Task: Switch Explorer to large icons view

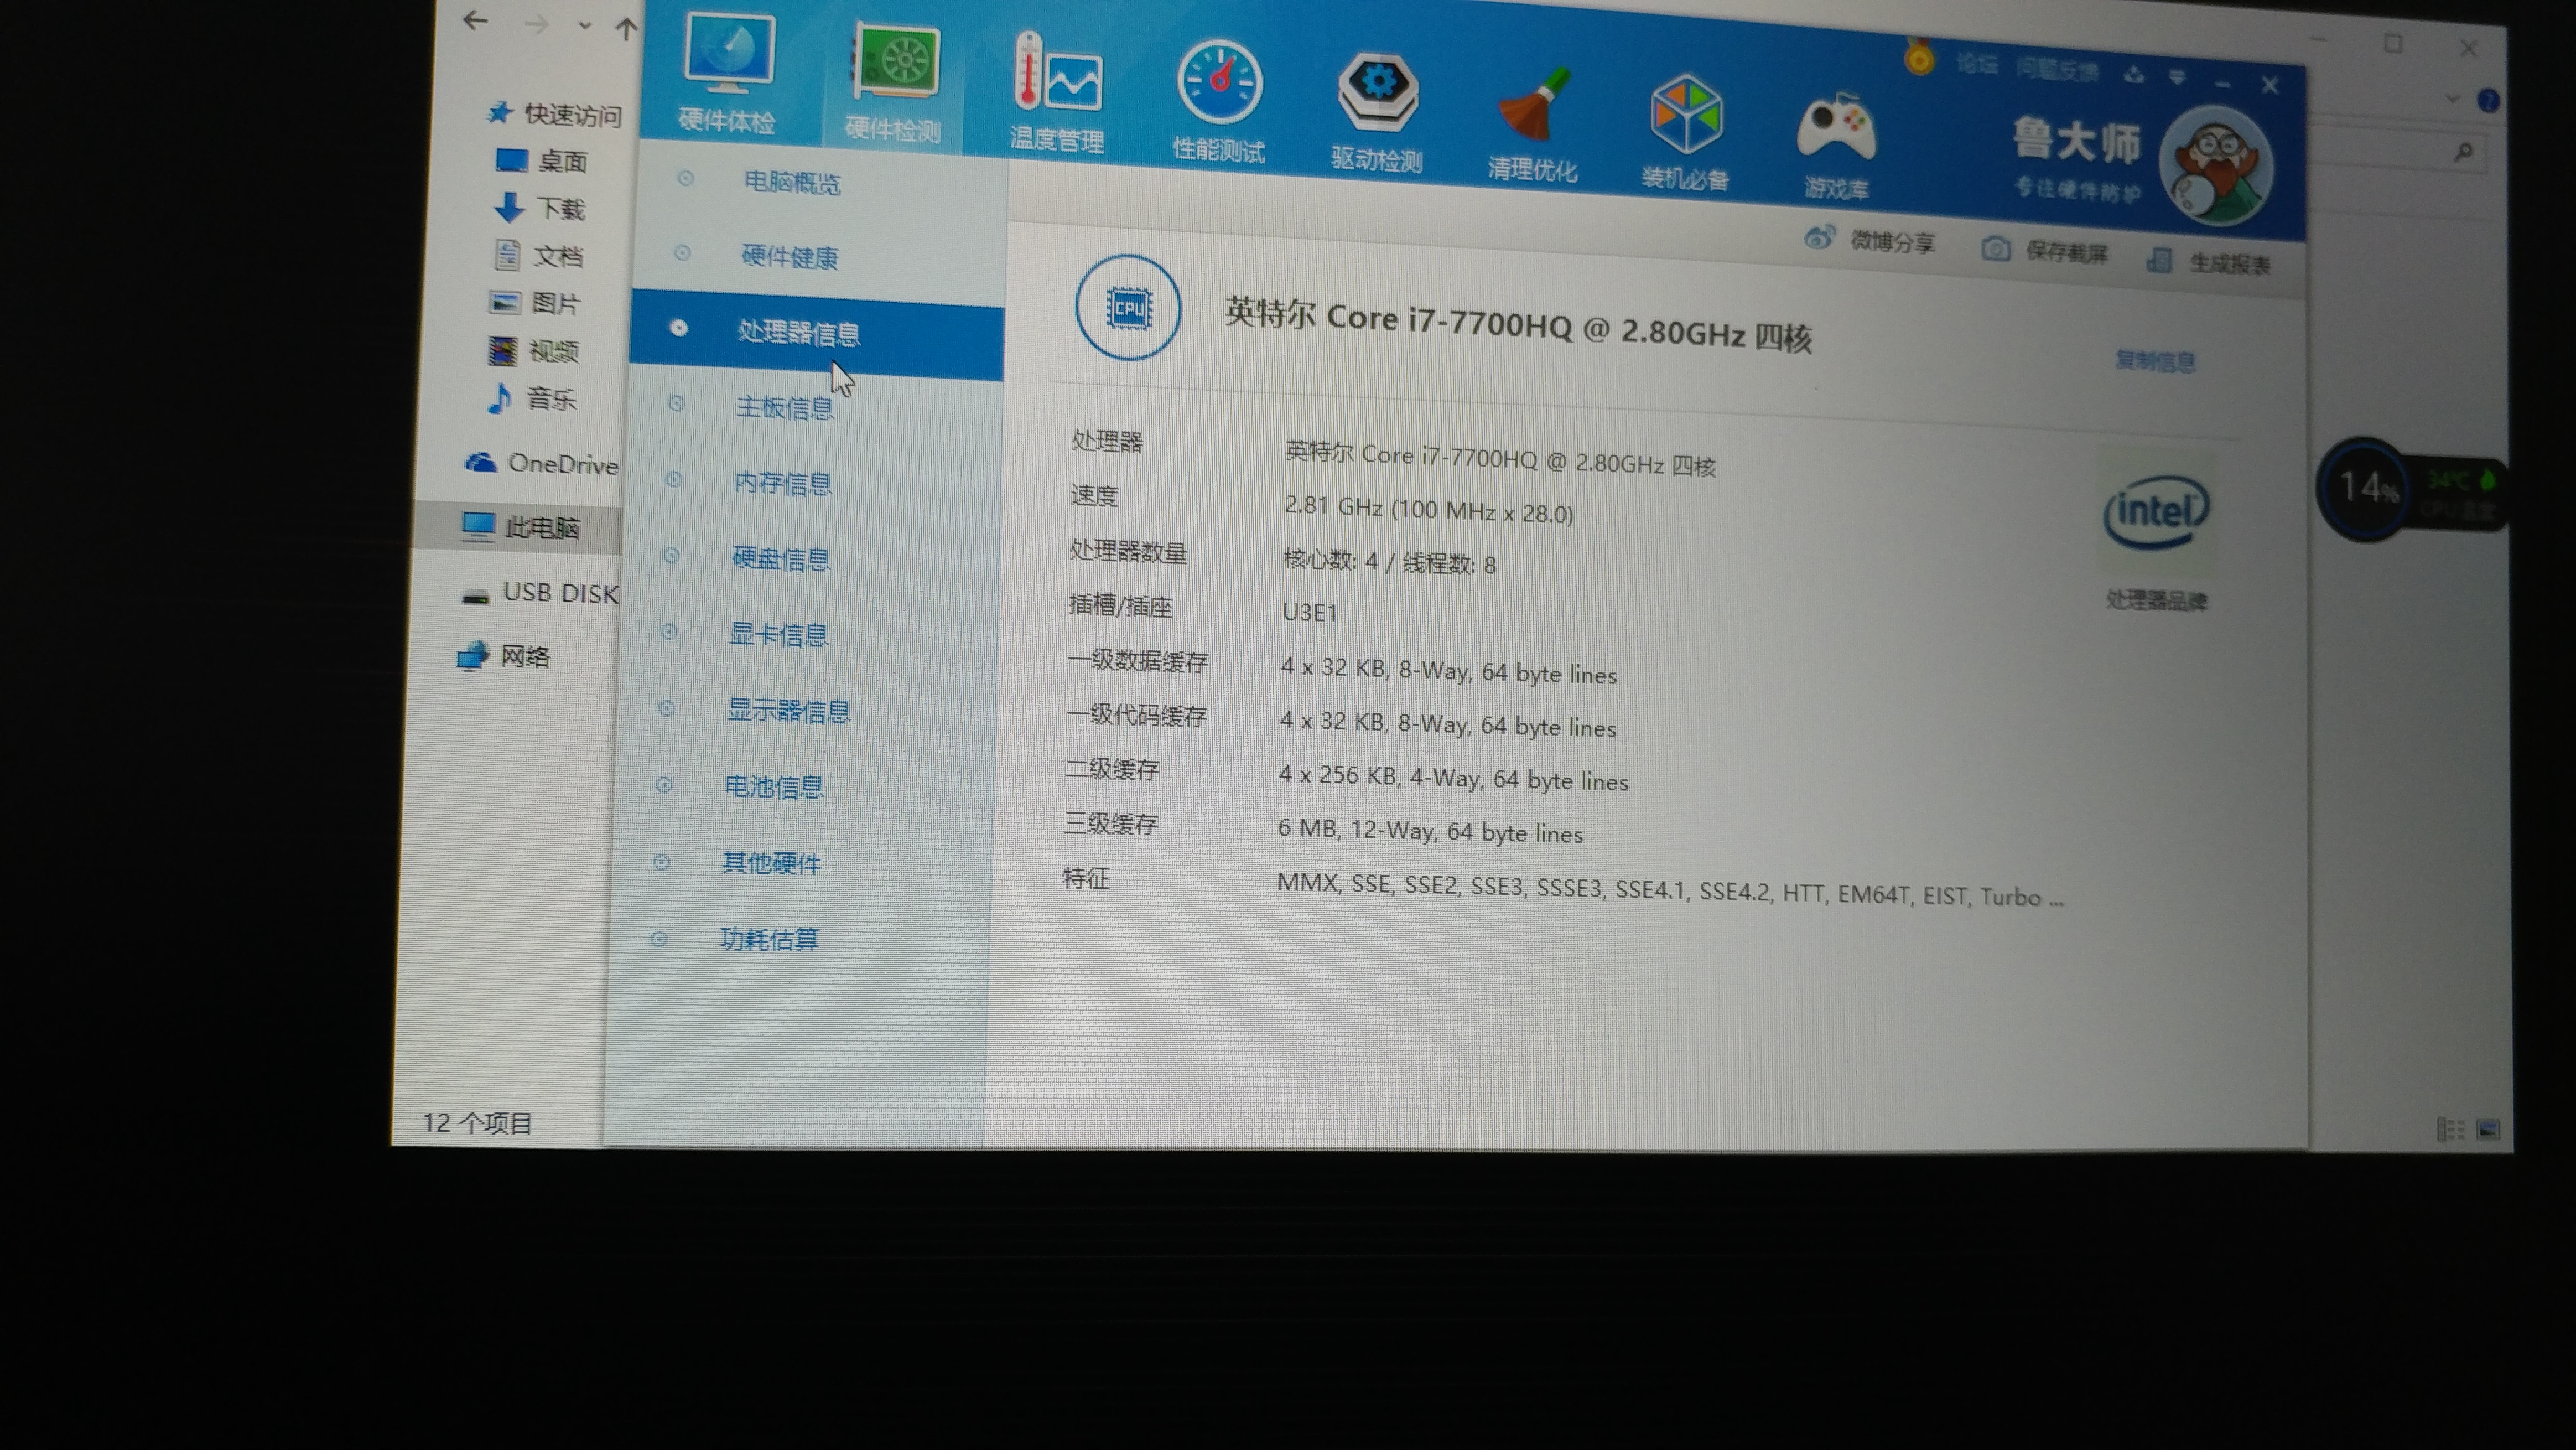Action: click(x=2489, y=1130)
